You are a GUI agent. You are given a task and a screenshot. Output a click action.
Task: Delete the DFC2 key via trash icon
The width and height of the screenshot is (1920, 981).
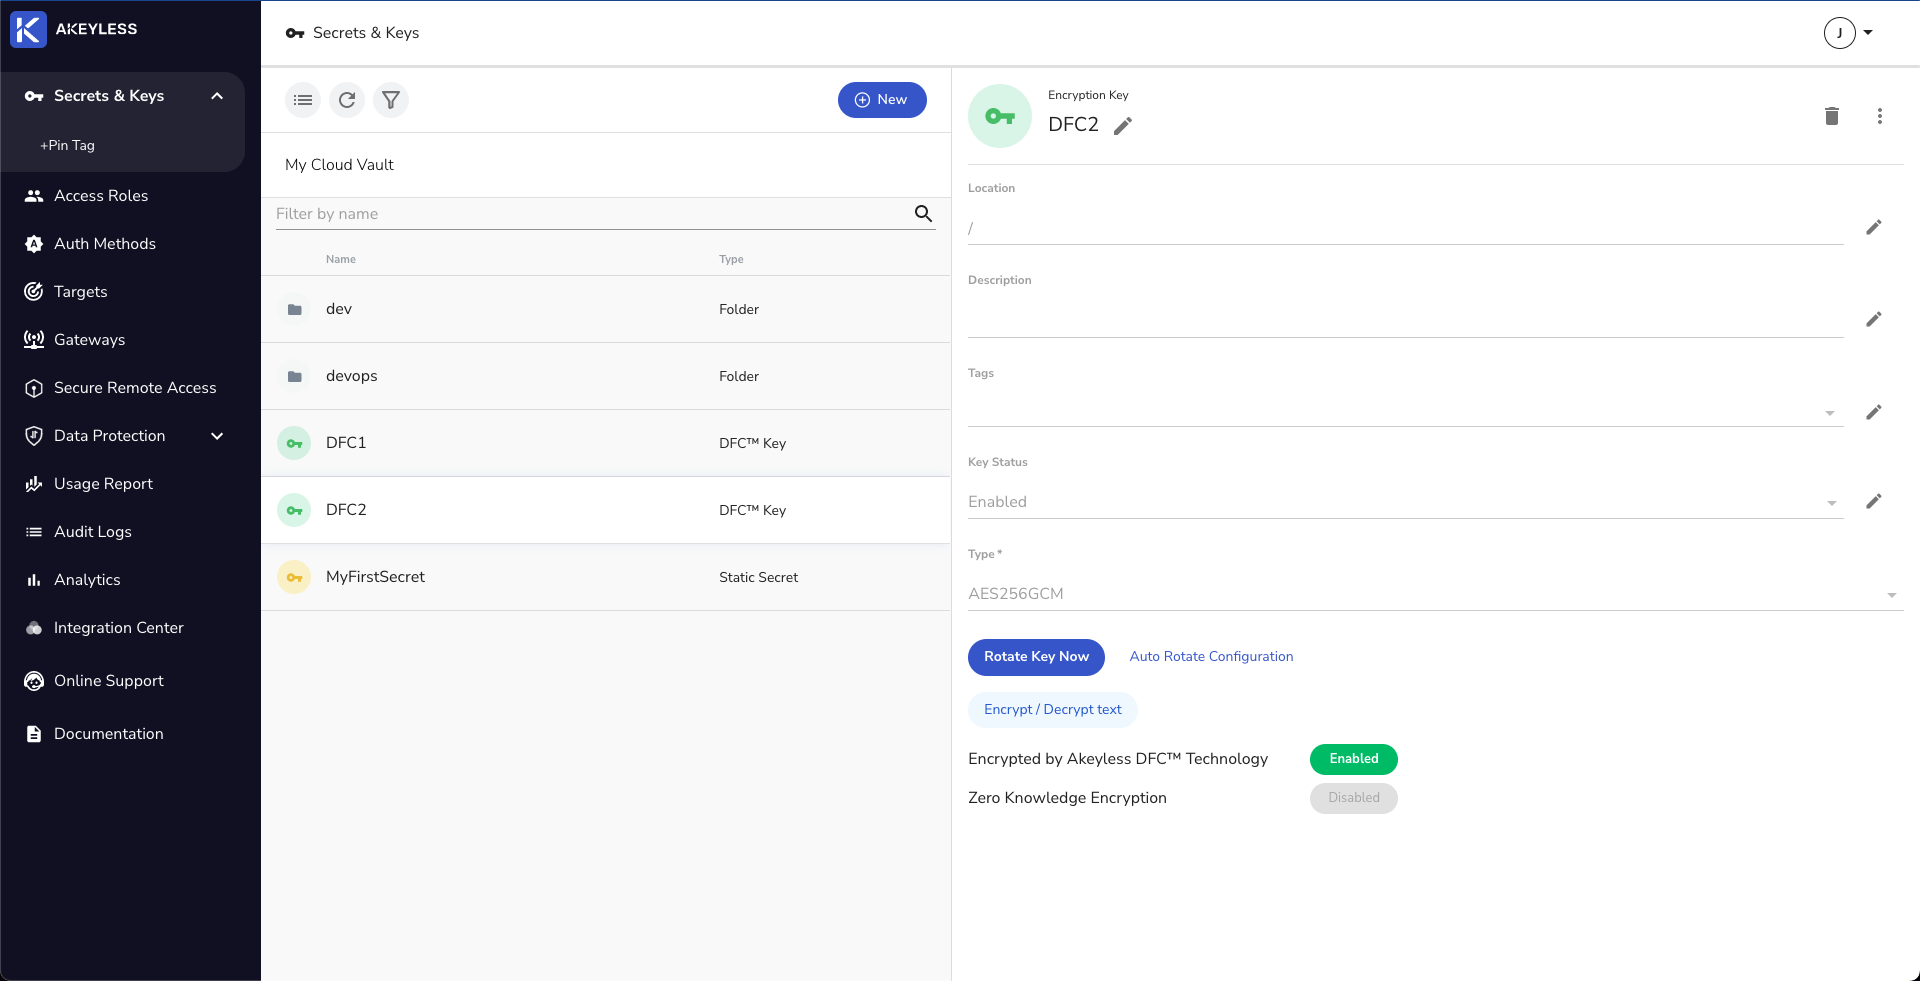[x=1832, y=116]
